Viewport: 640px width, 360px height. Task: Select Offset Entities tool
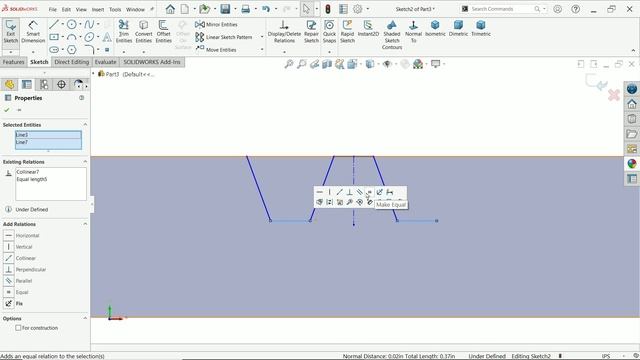pos(163,32)
